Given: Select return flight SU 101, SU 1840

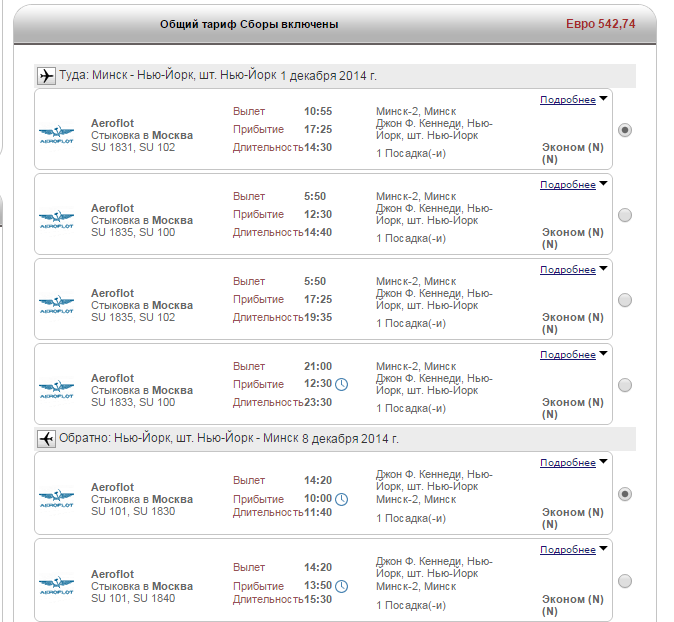Looking at the screenshot, I should click(625, 581).
